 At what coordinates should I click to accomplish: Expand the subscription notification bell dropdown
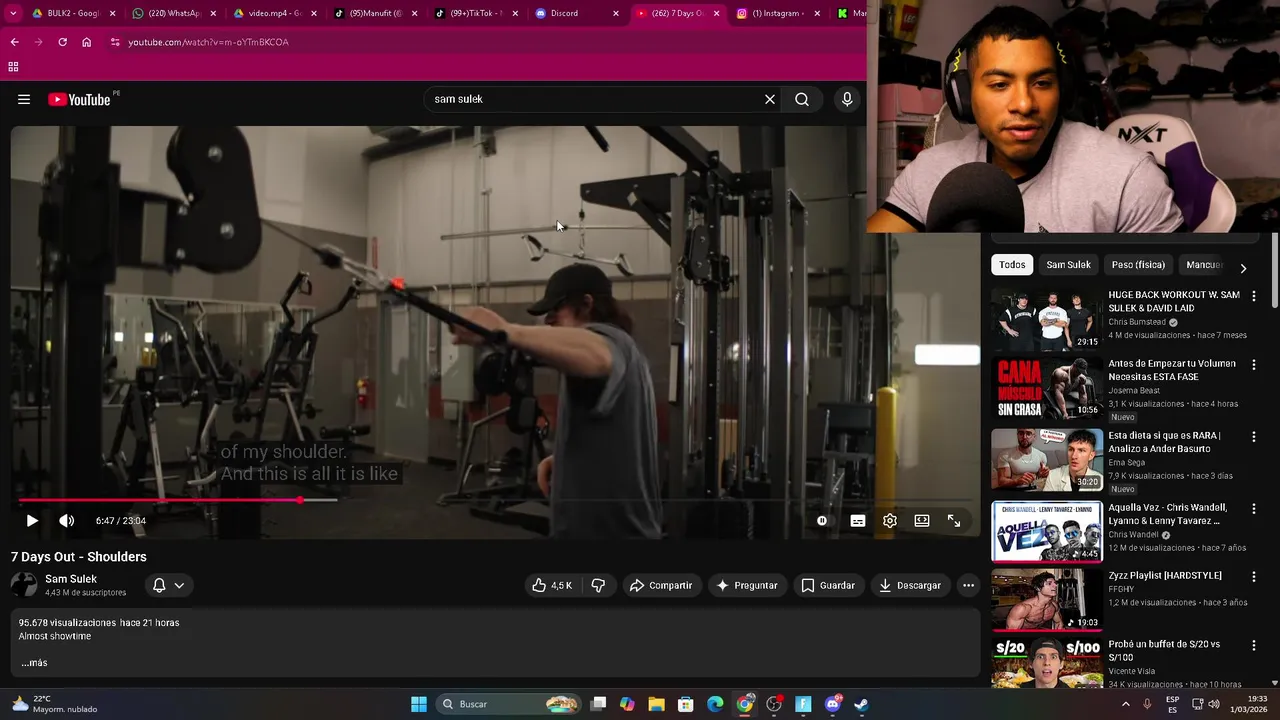[168, 585]
